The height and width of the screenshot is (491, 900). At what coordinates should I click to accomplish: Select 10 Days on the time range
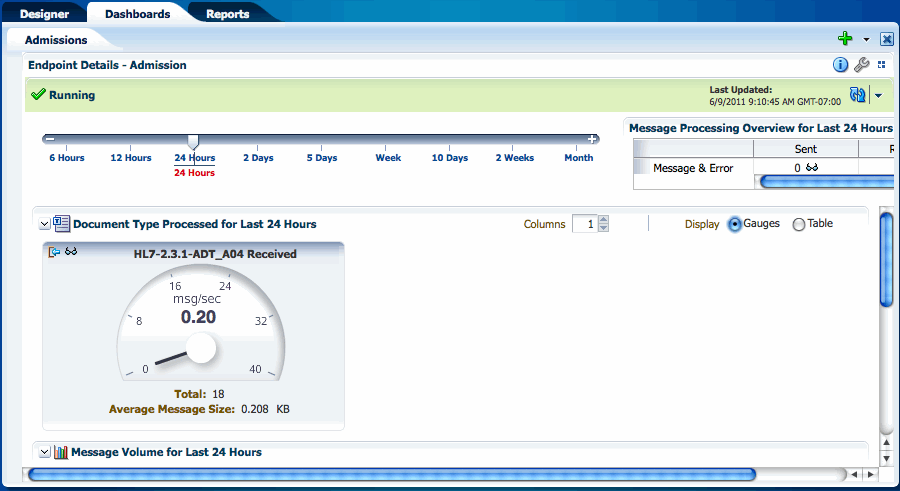pyautogui.click(x=450, y=157)
